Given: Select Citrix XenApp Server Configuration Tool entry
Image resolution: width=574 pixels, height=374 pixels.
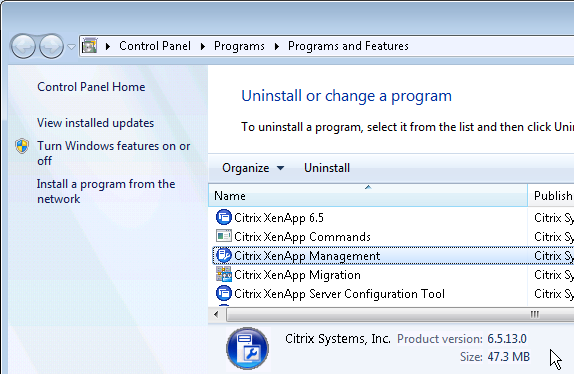Looking at the screenshot, I should [339, 294].
